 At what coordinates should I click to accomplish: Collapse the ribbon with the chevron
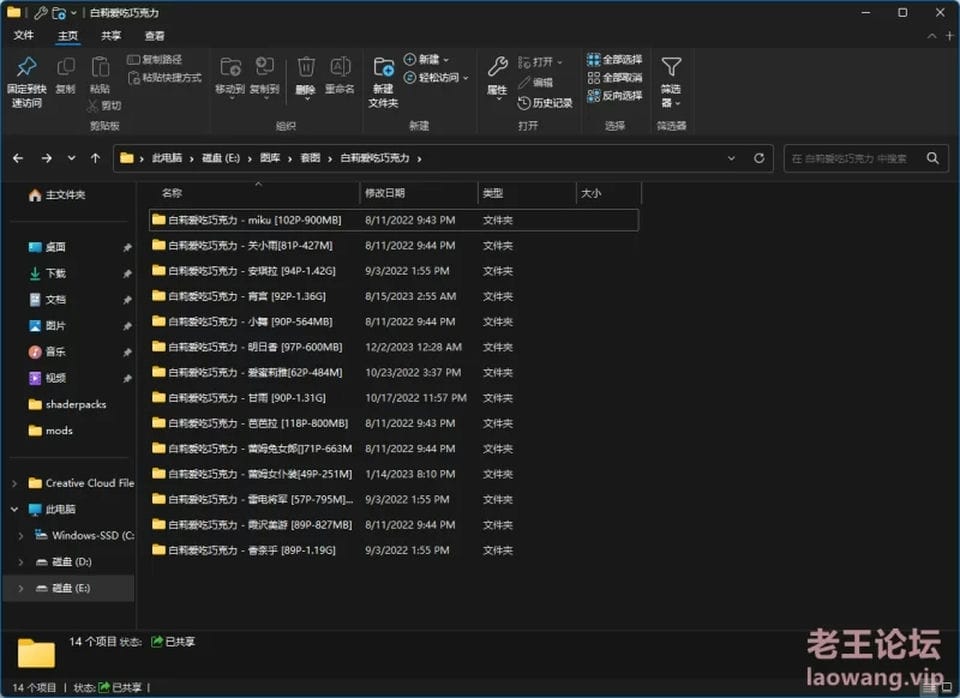pyautogui.click(x=931, y=36)
